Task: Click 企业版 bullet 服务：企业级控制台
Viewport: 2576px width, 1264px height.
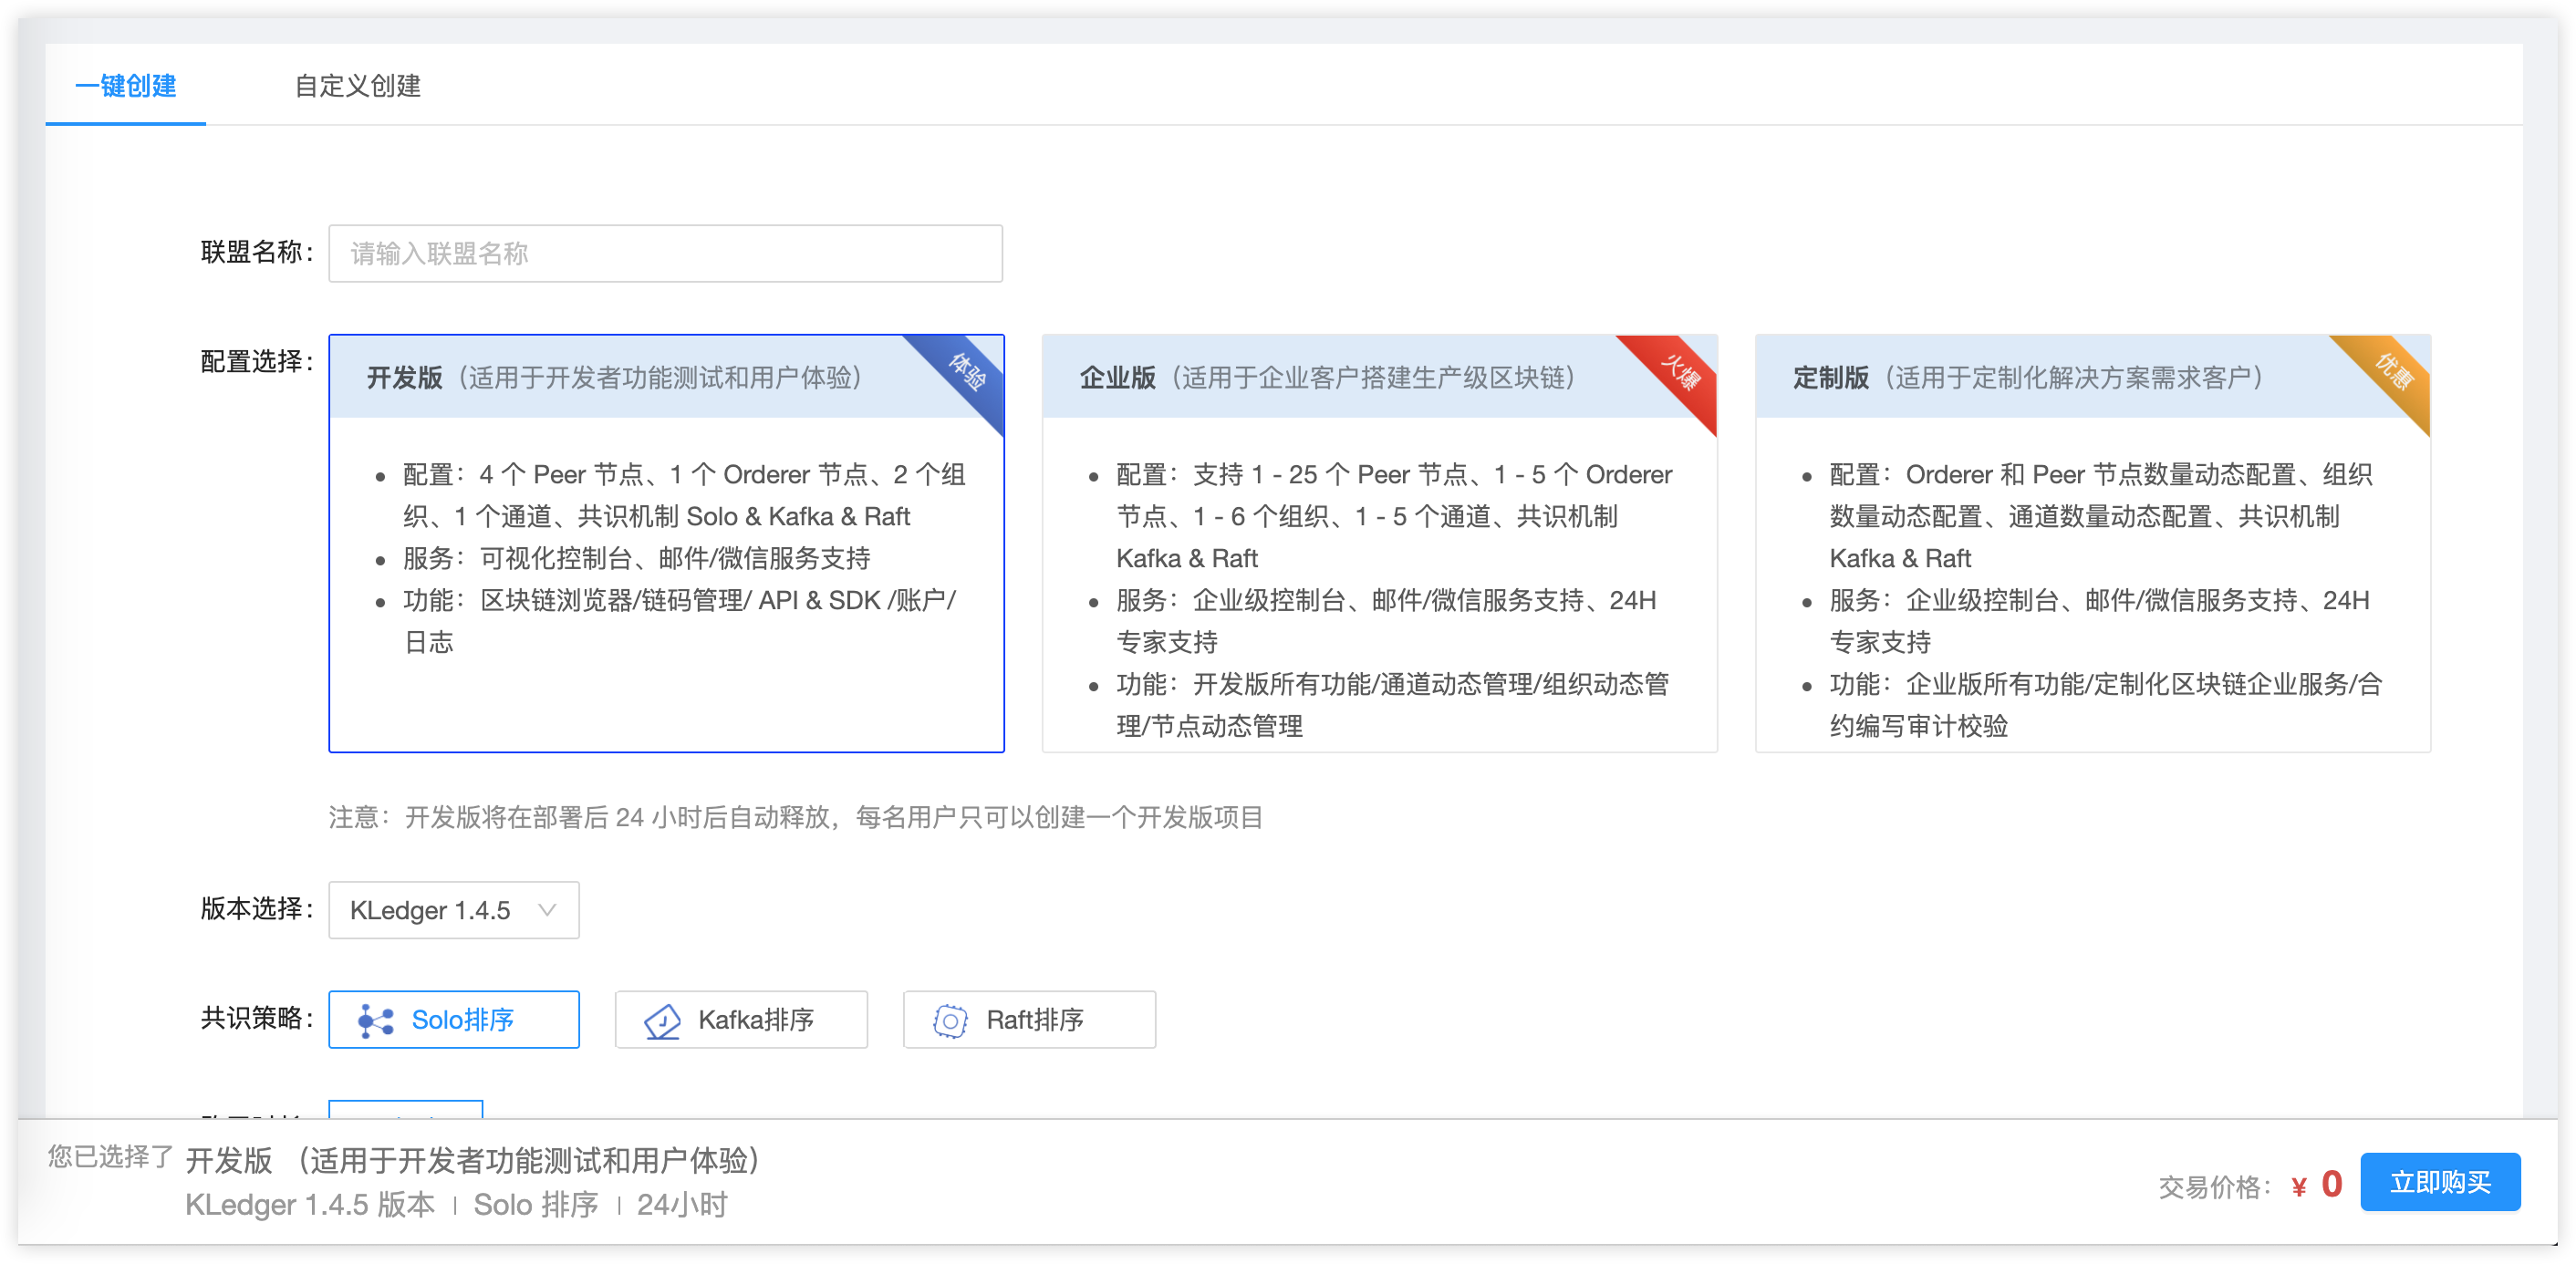Action: [1386, 621]
